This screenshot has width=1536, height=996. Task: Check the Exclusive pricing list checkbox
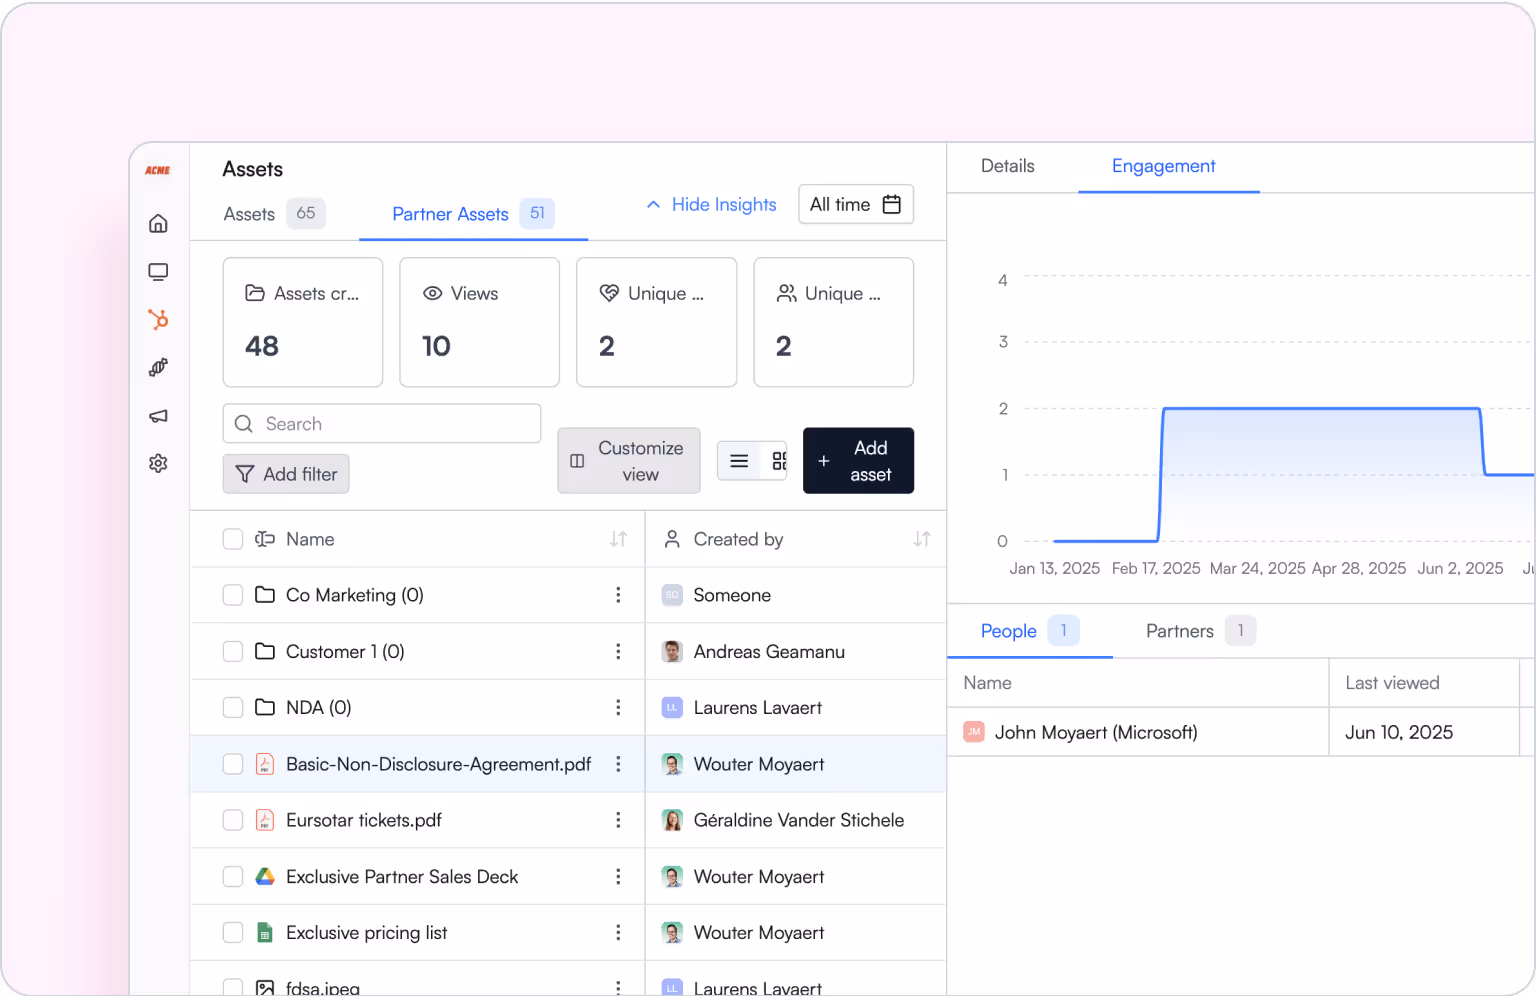pyautogui.click(x=233, y=932)
